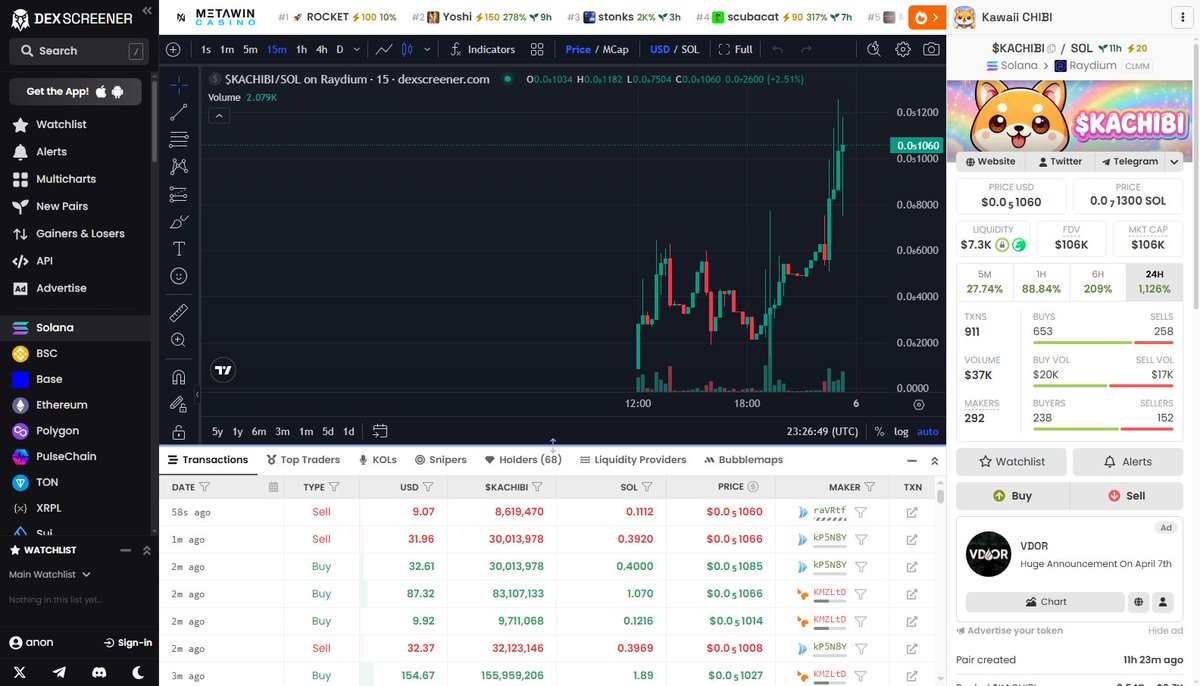Open the calendar icon in DATE column
Viewport: 1200px width, 686px height.
pyautogui.click(x=273, y=487)
